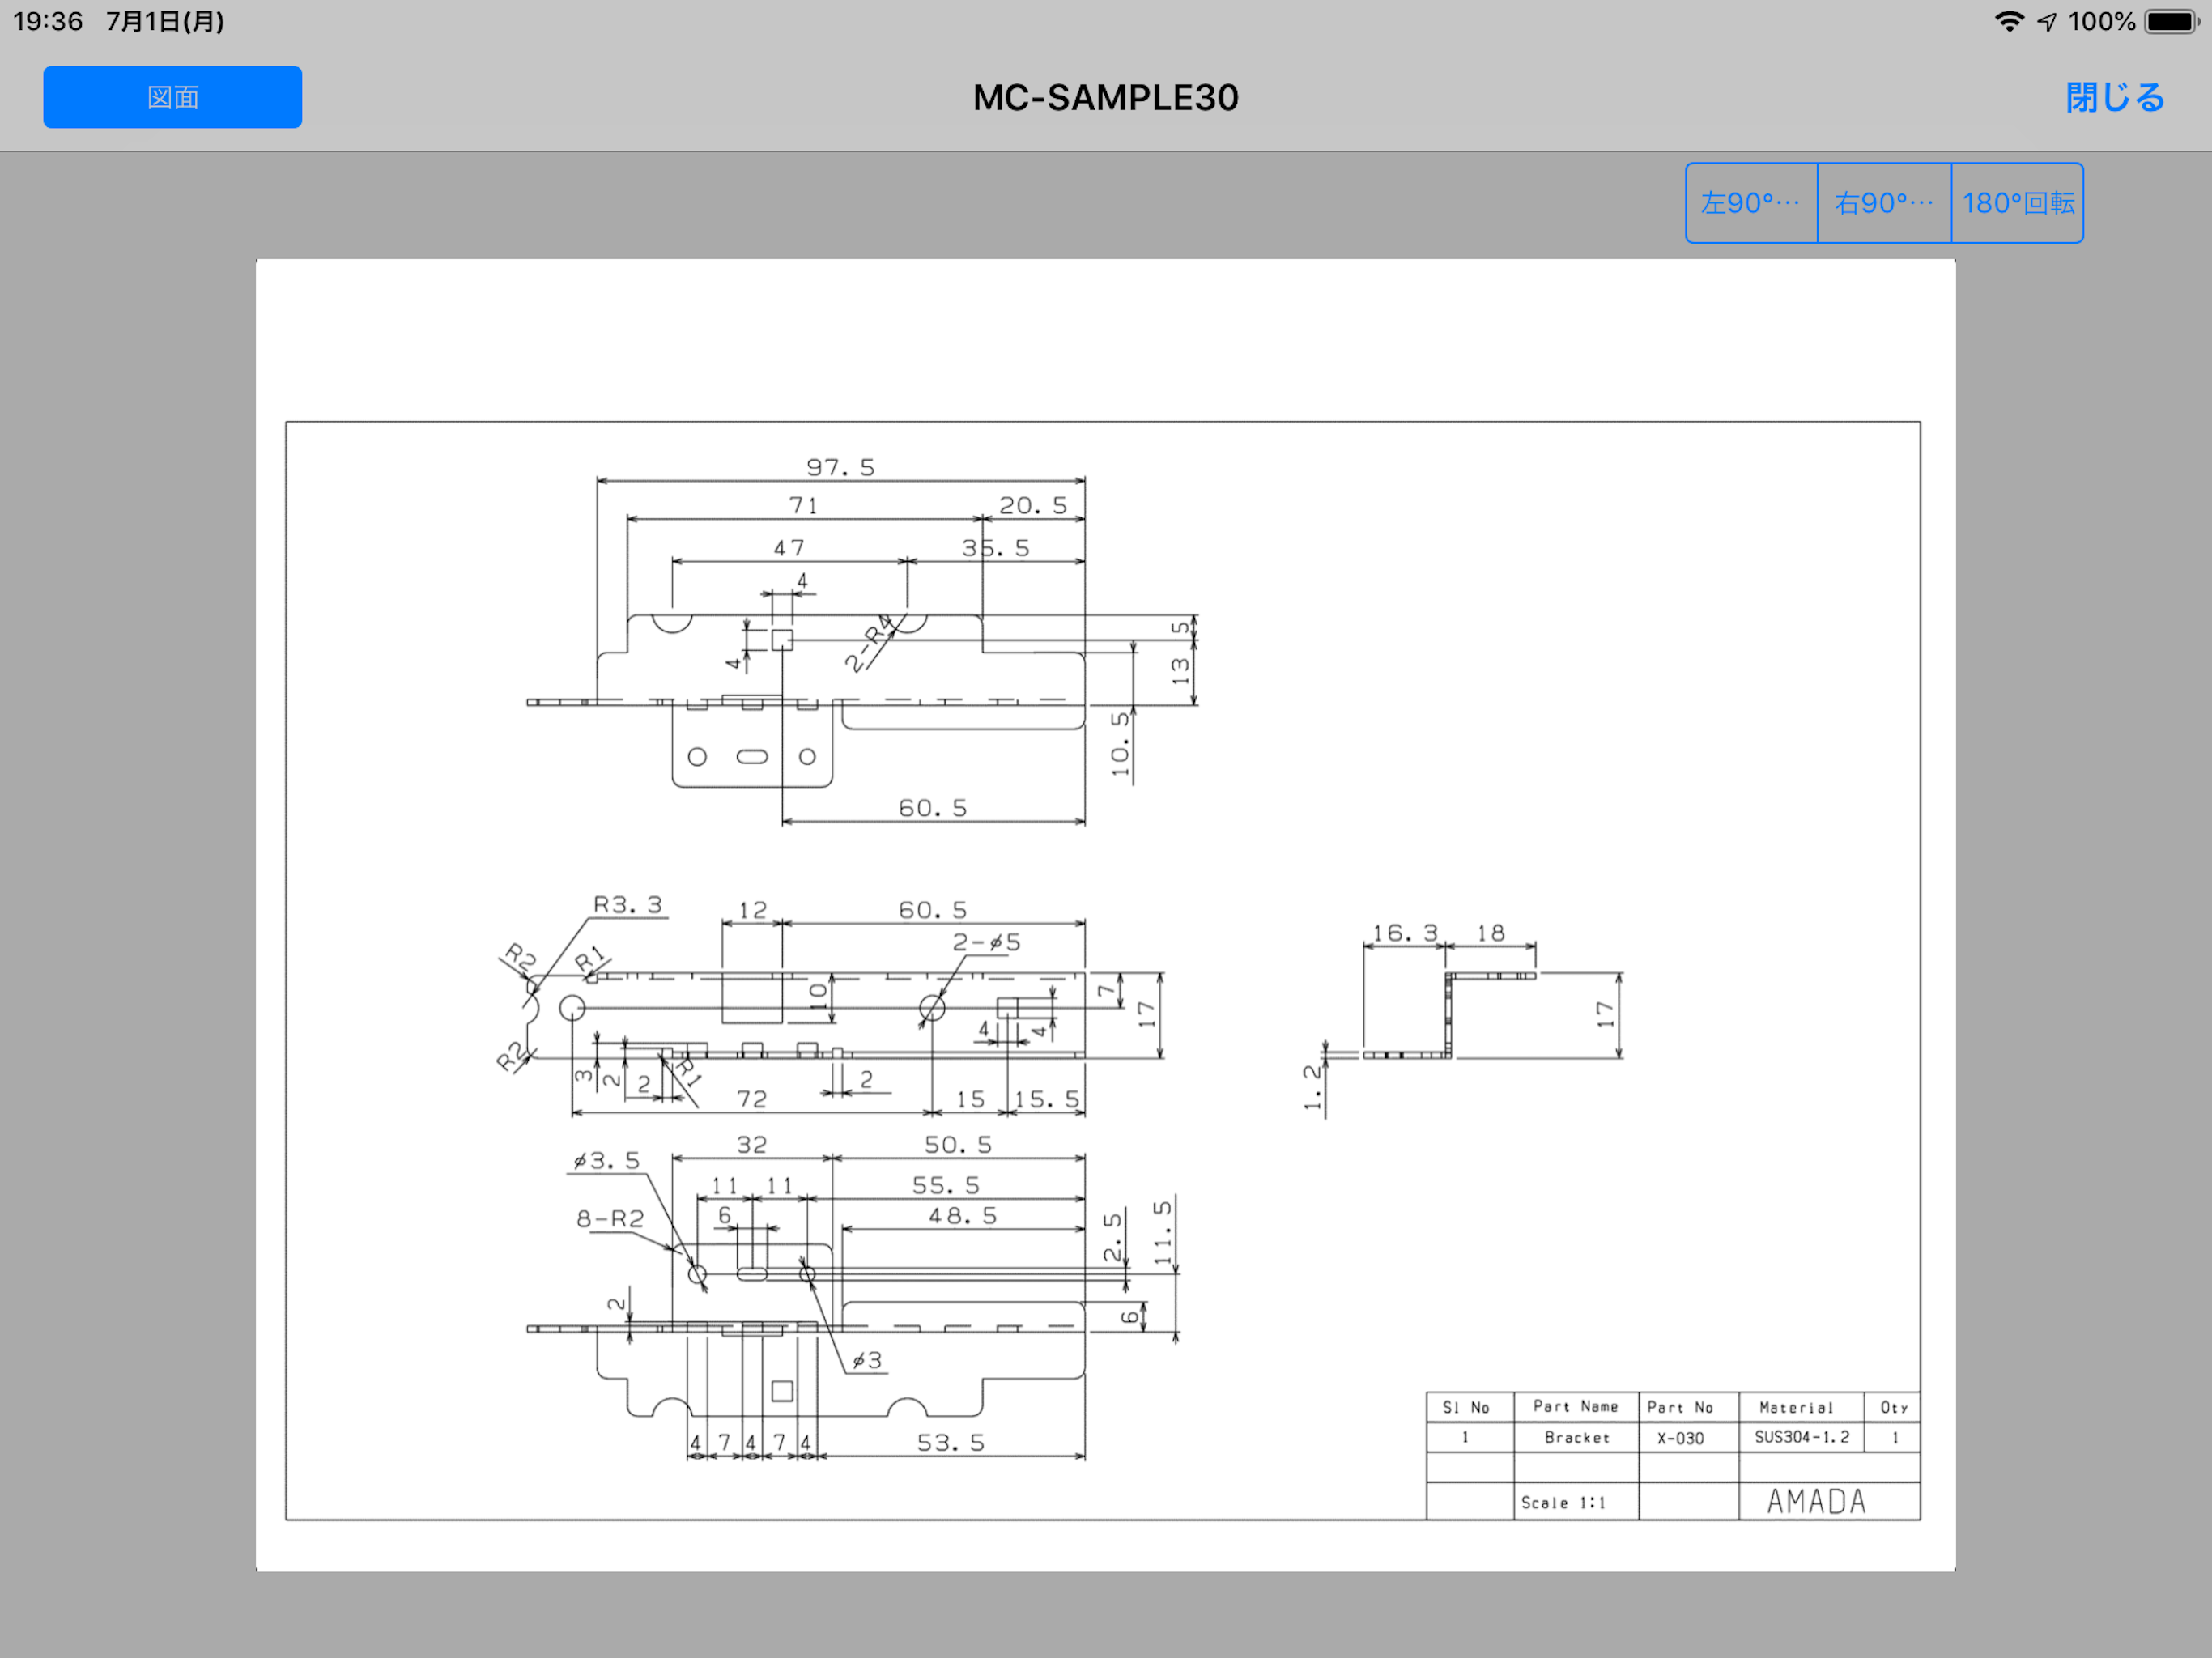
Task: Tap the R3.3 radius callout
Action: tap(628, 904)
